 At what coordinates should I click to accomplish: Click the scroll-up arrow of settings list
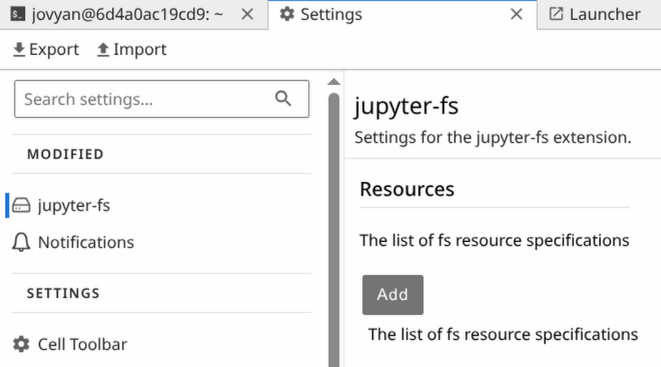tap(334, 82)
